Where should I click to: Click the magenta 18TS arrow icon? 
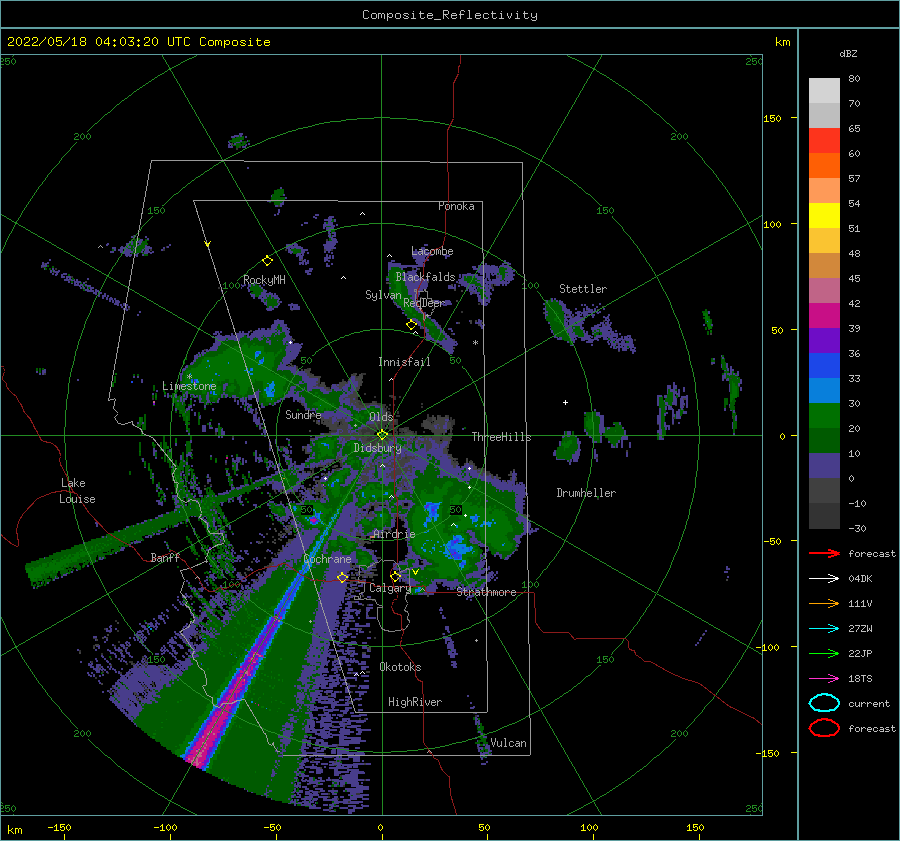point(824,679)
